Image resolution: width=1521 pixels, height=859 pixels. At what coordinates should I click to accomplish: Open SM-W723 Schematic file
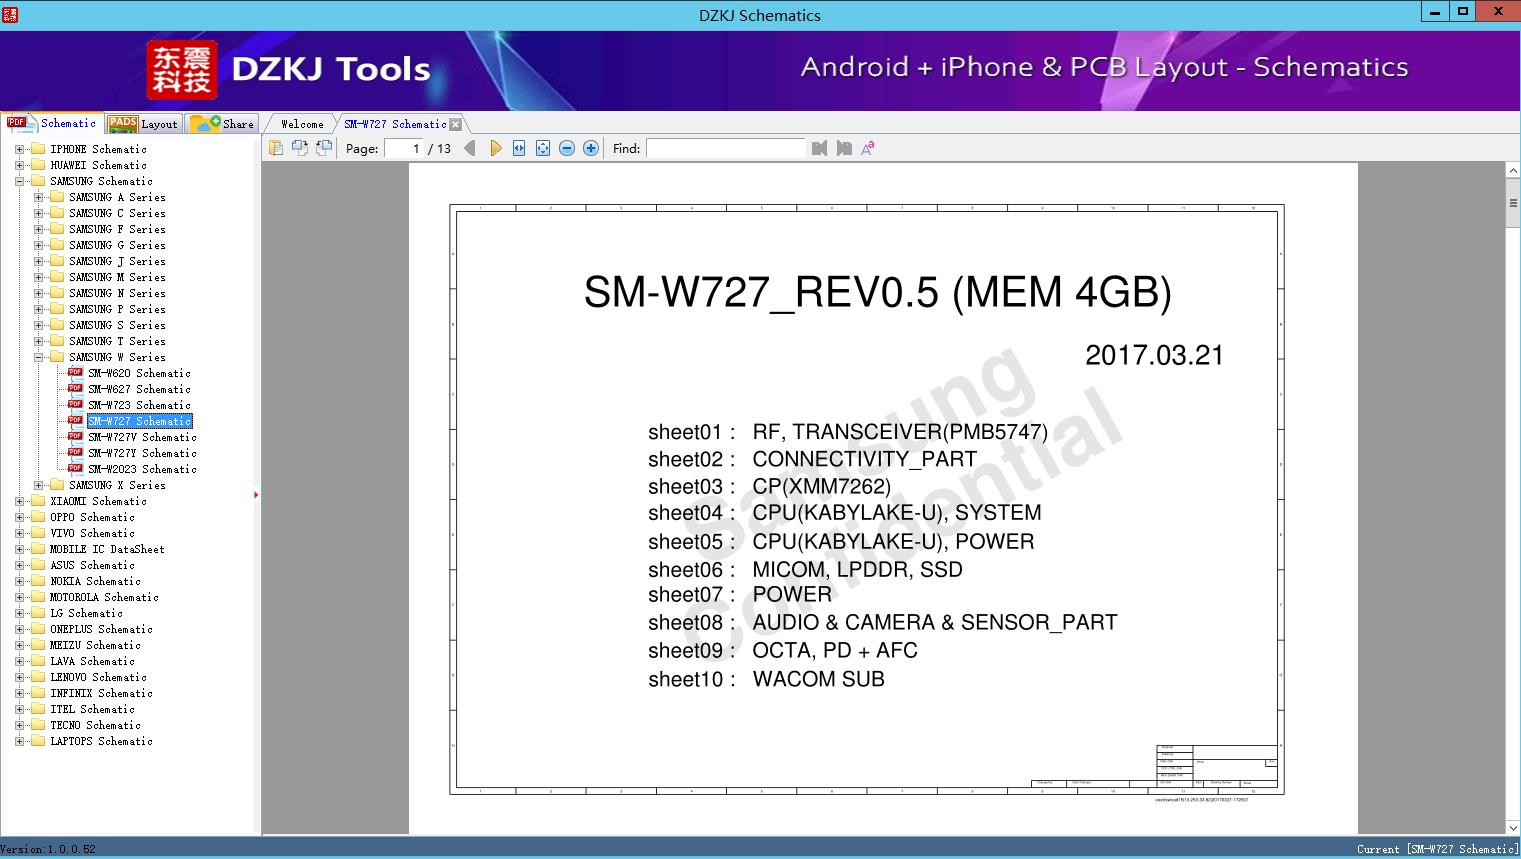pyautogui.click(x=139, y=405)
